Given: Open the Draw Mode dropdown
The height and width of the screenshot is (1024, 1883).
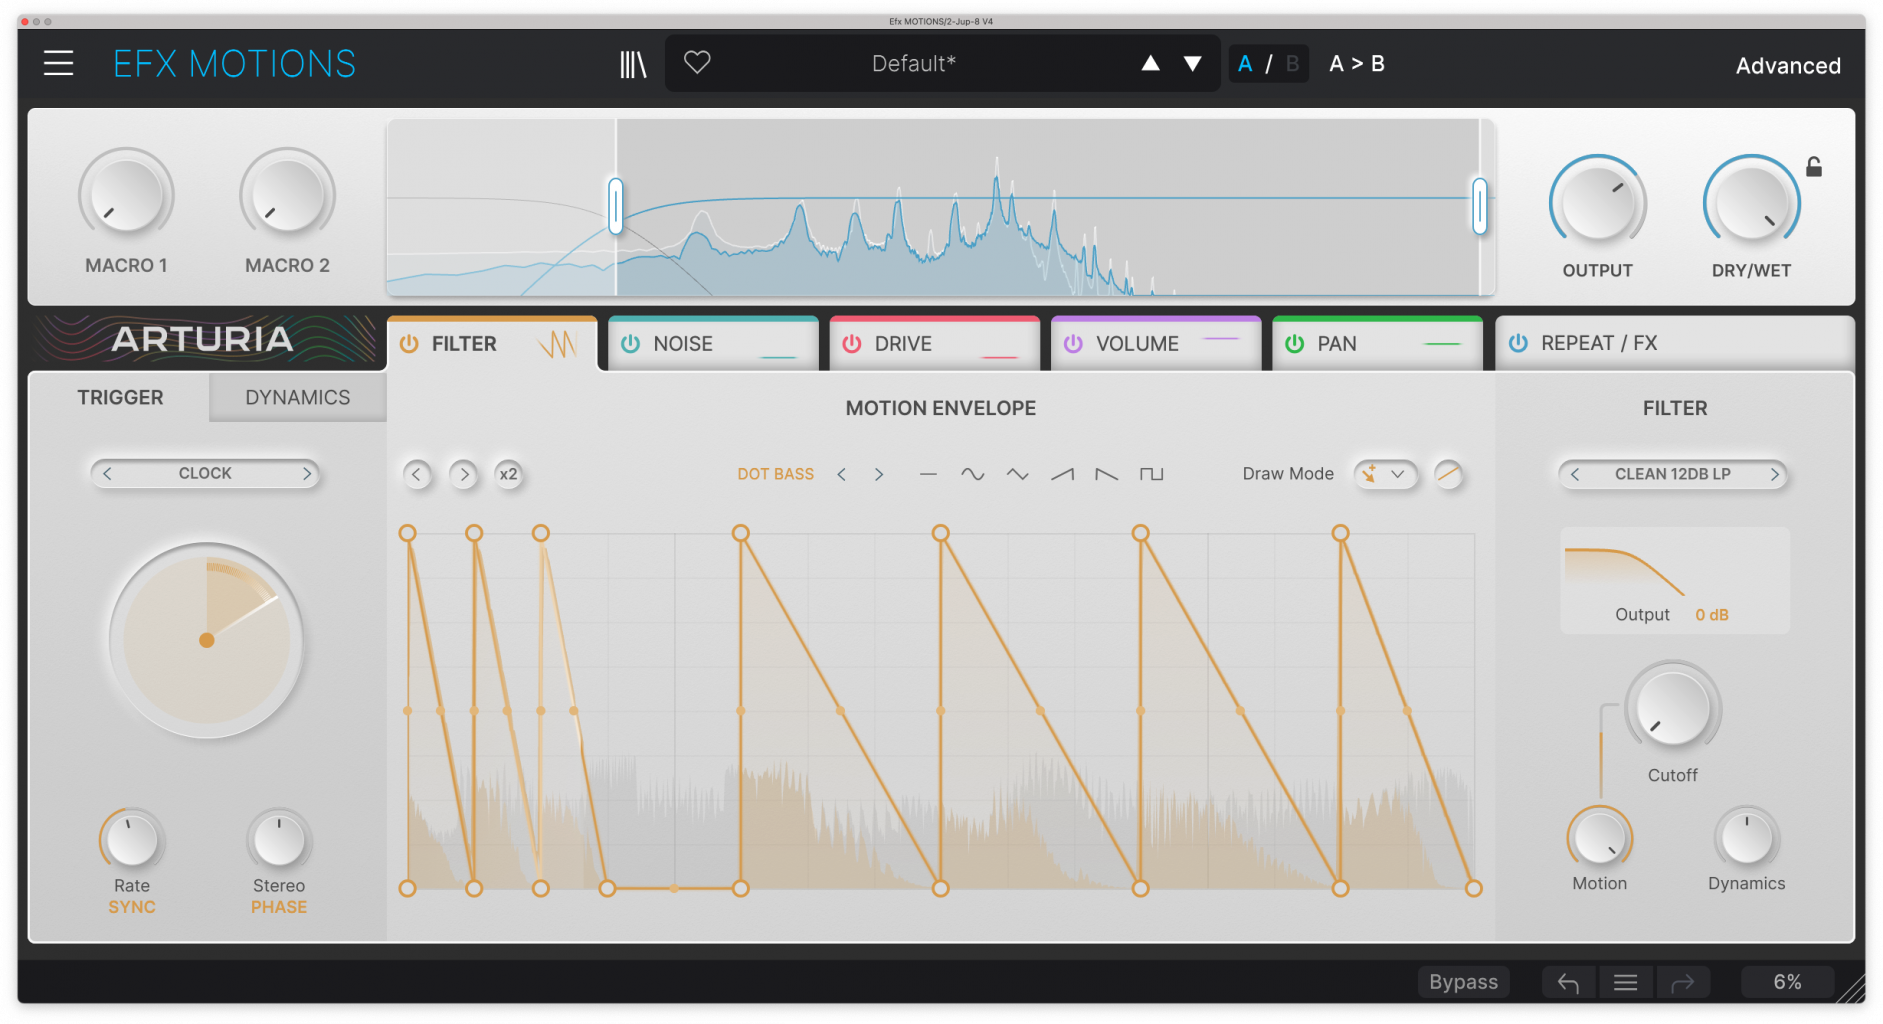Looking at the screenshot, I should point(1385,475).
